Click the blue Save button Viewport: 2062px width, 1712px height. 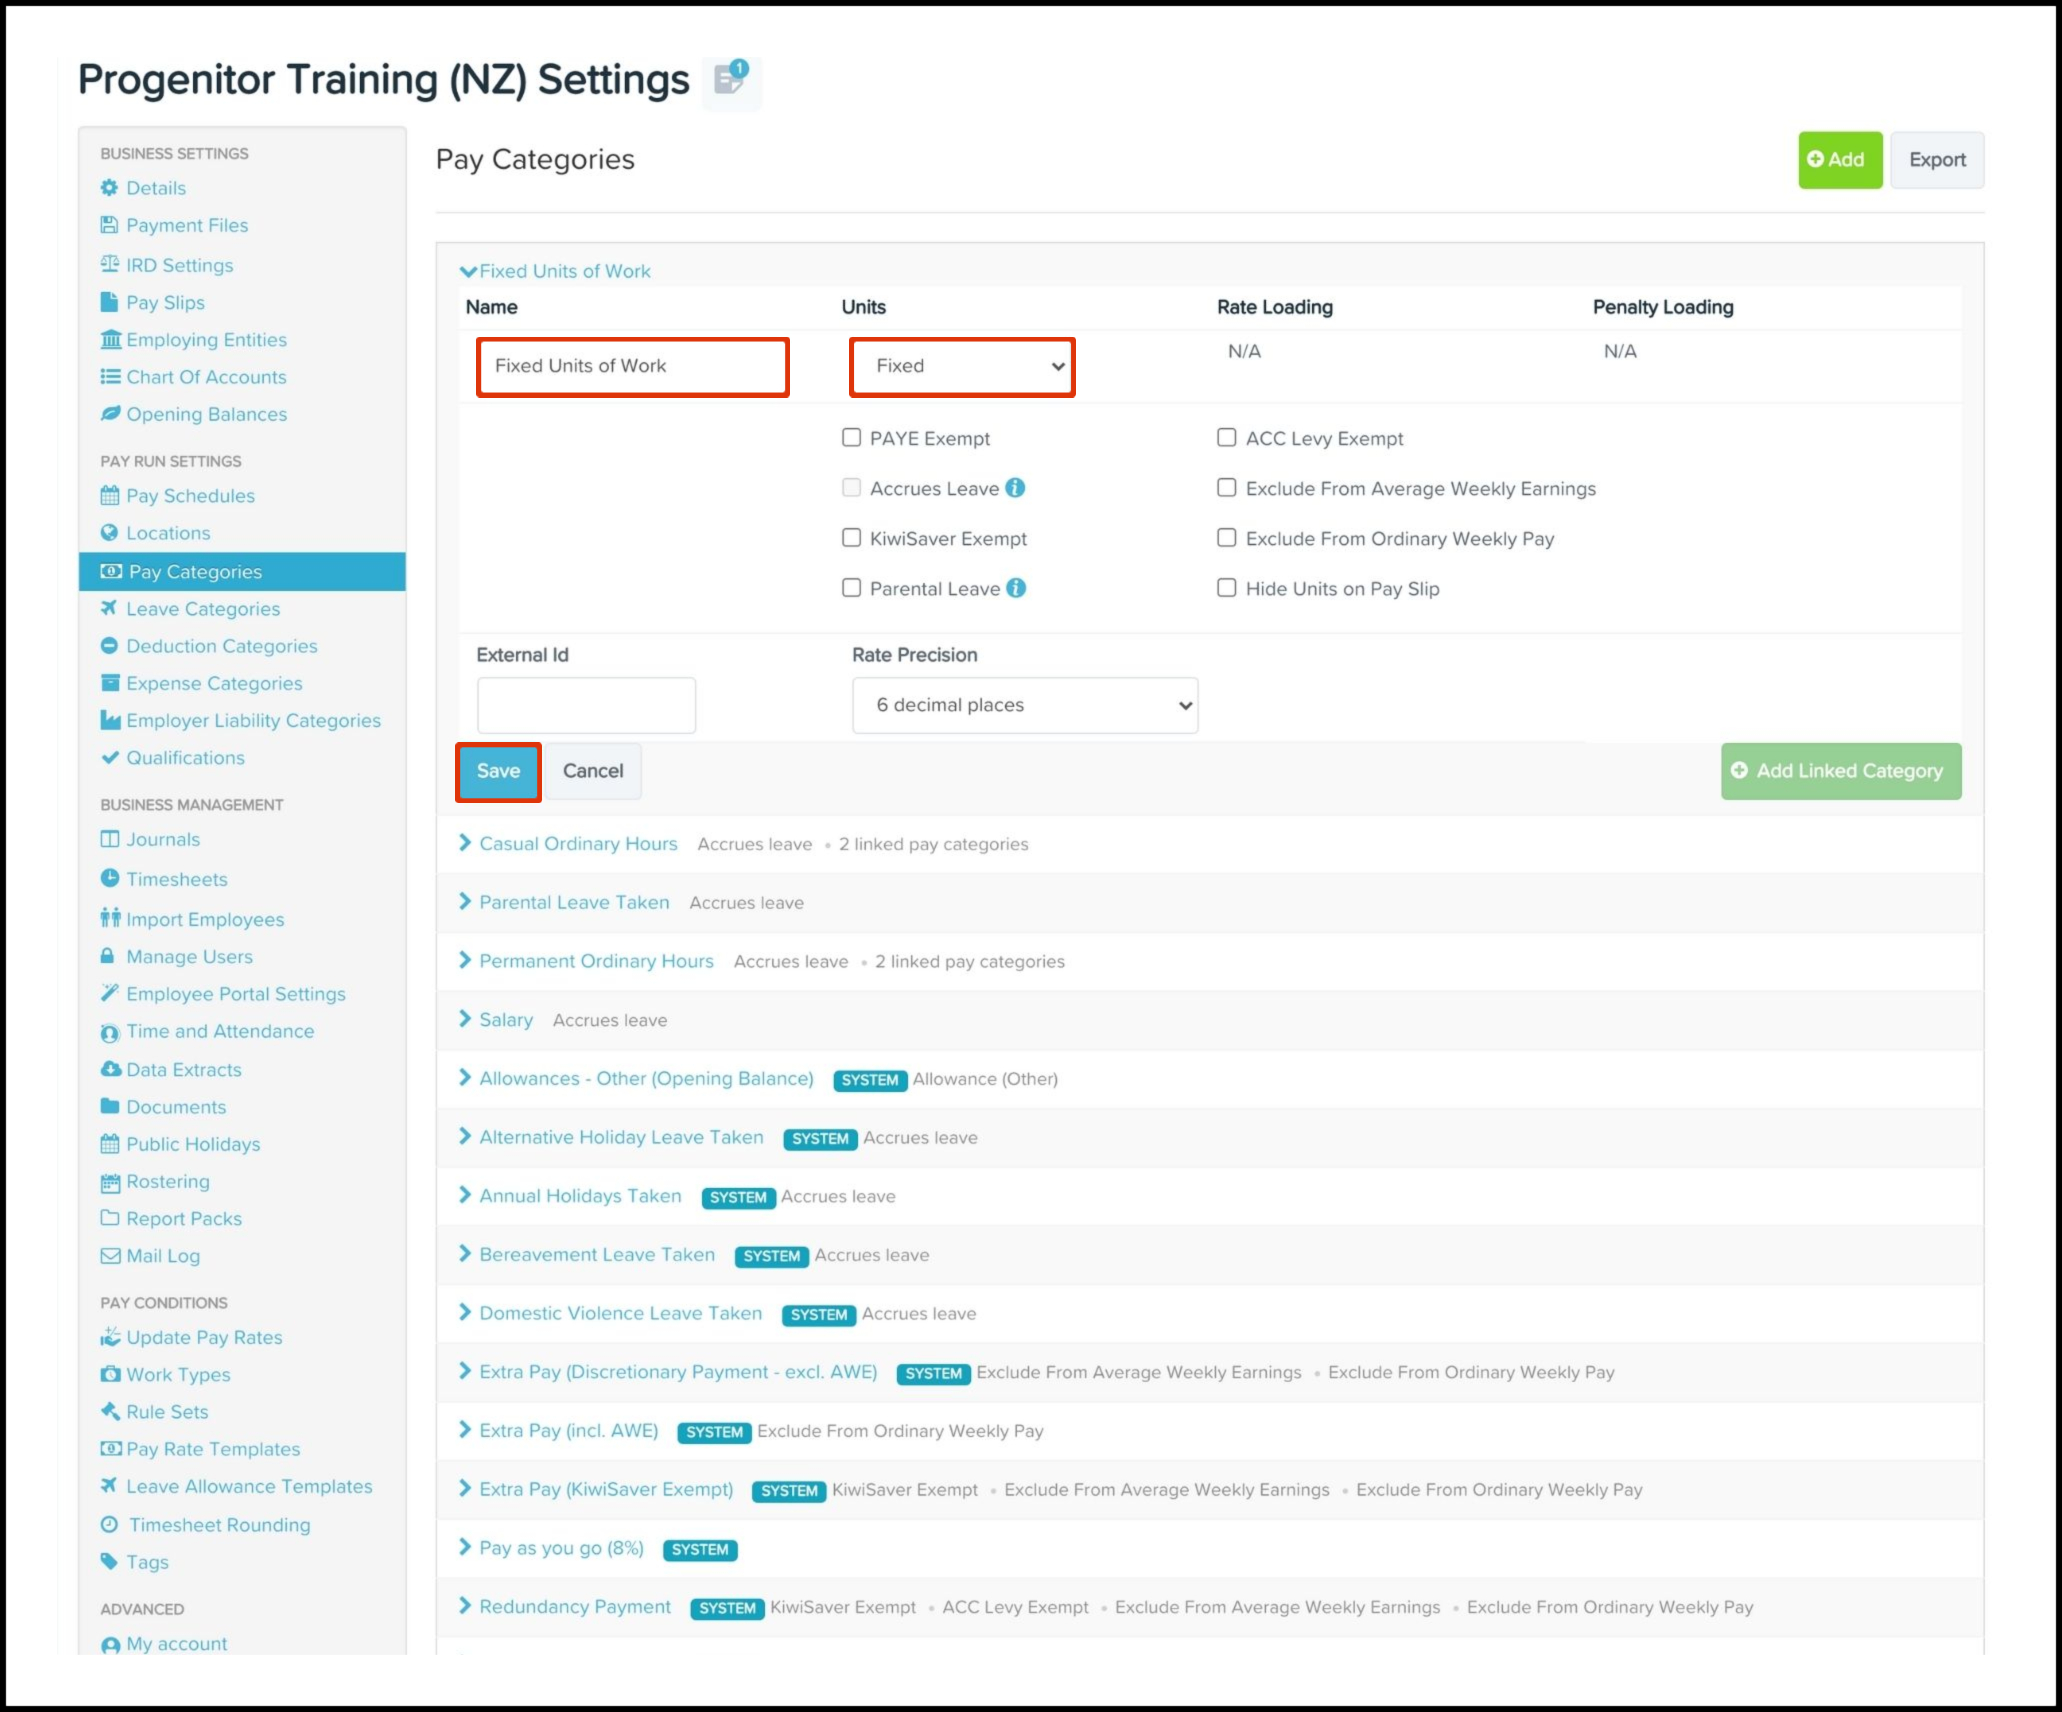[x=498, y=771]
